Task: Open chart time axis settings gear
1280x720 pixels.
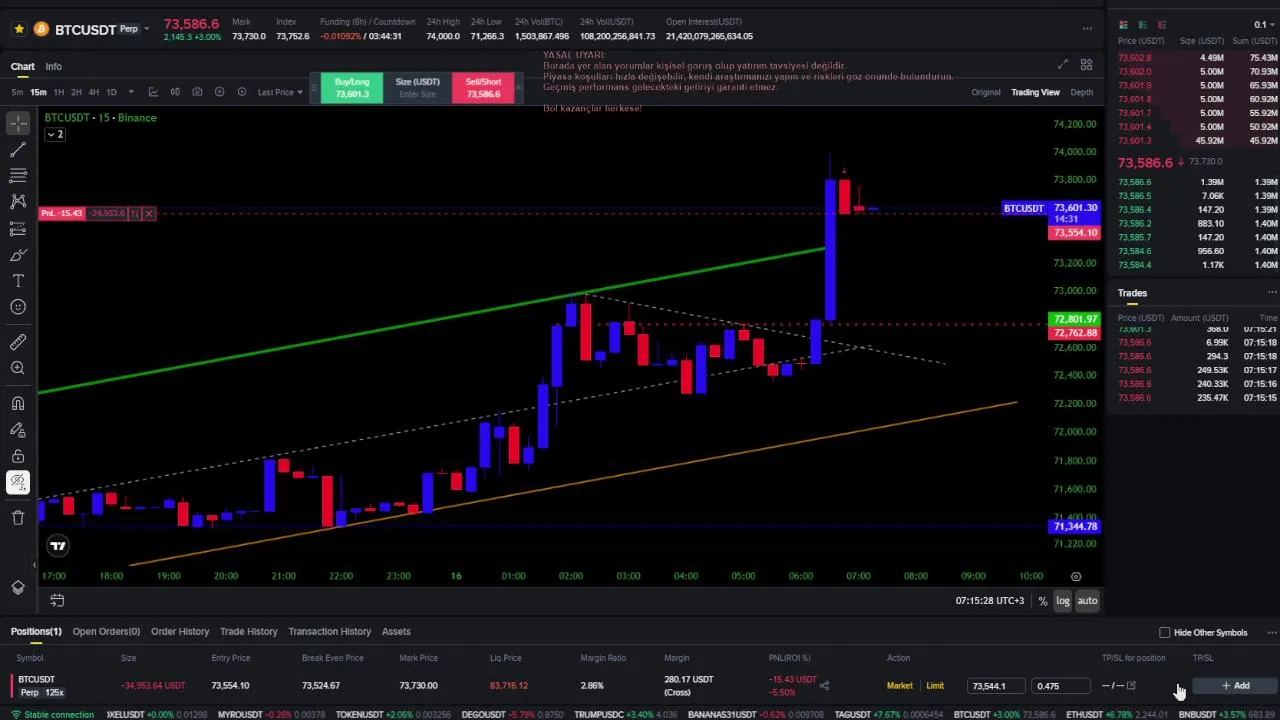Action: pos(1076,576)
